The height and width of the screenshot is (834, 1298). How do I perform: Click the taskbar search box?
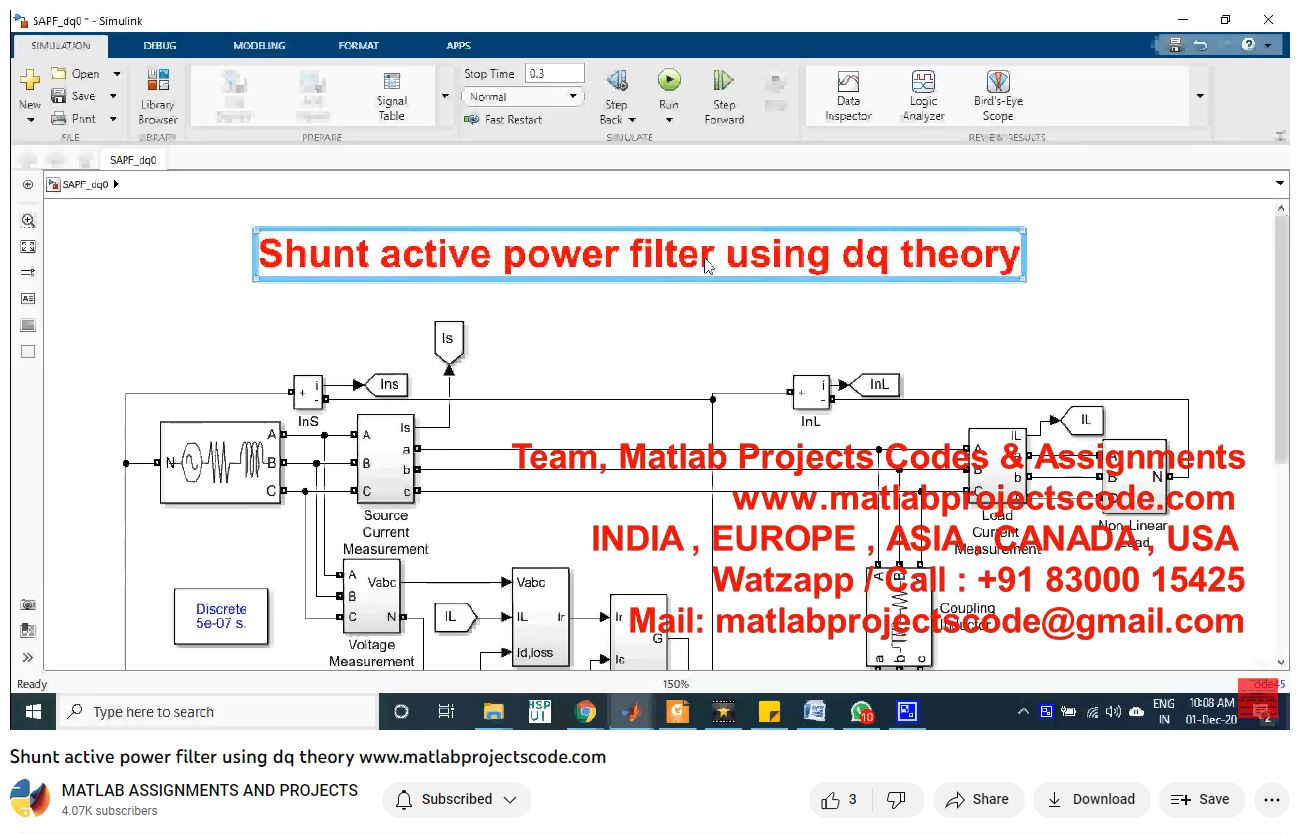point(217,712)
